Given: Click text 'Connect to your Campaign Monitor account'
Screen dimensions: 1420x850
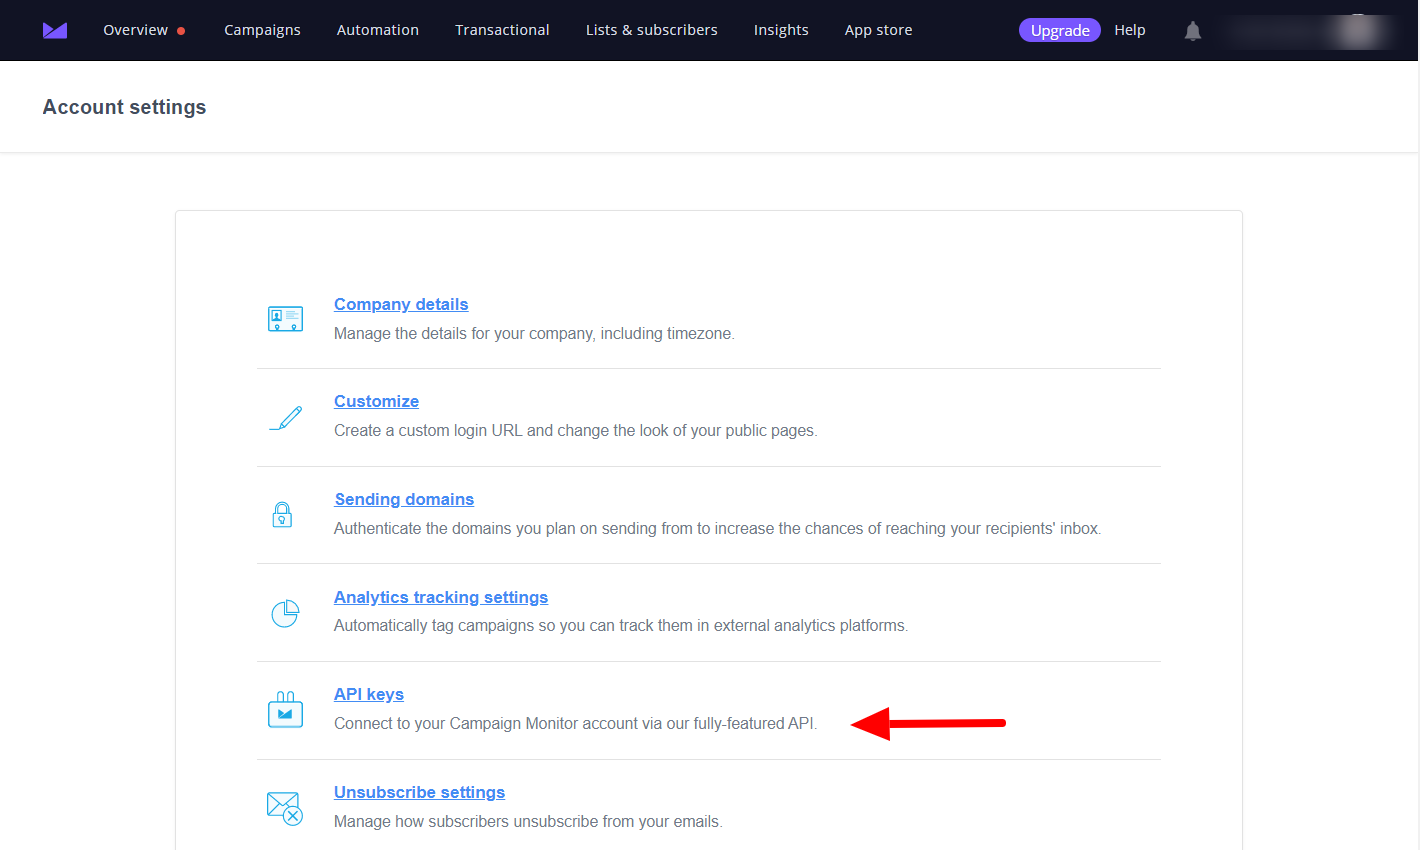Looking at the screenshot, I should pyautogui.click(x=485, y=724).
